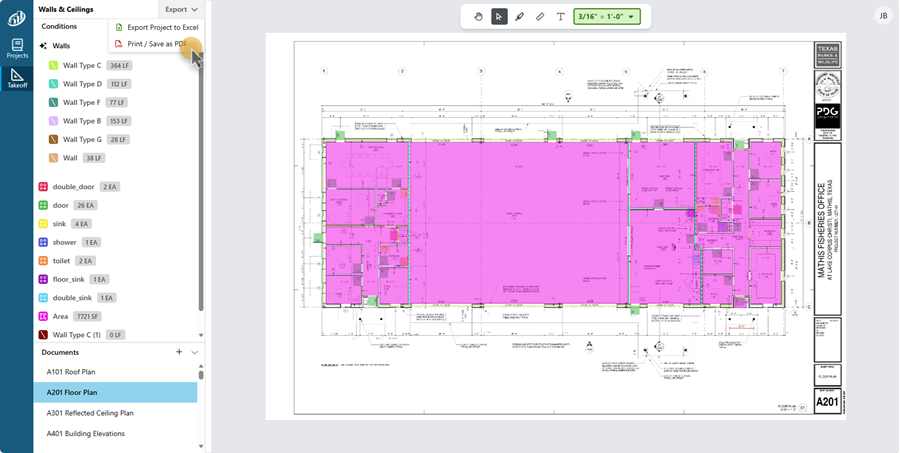Collapse the Documents section chevron

(x=195, y=353)
